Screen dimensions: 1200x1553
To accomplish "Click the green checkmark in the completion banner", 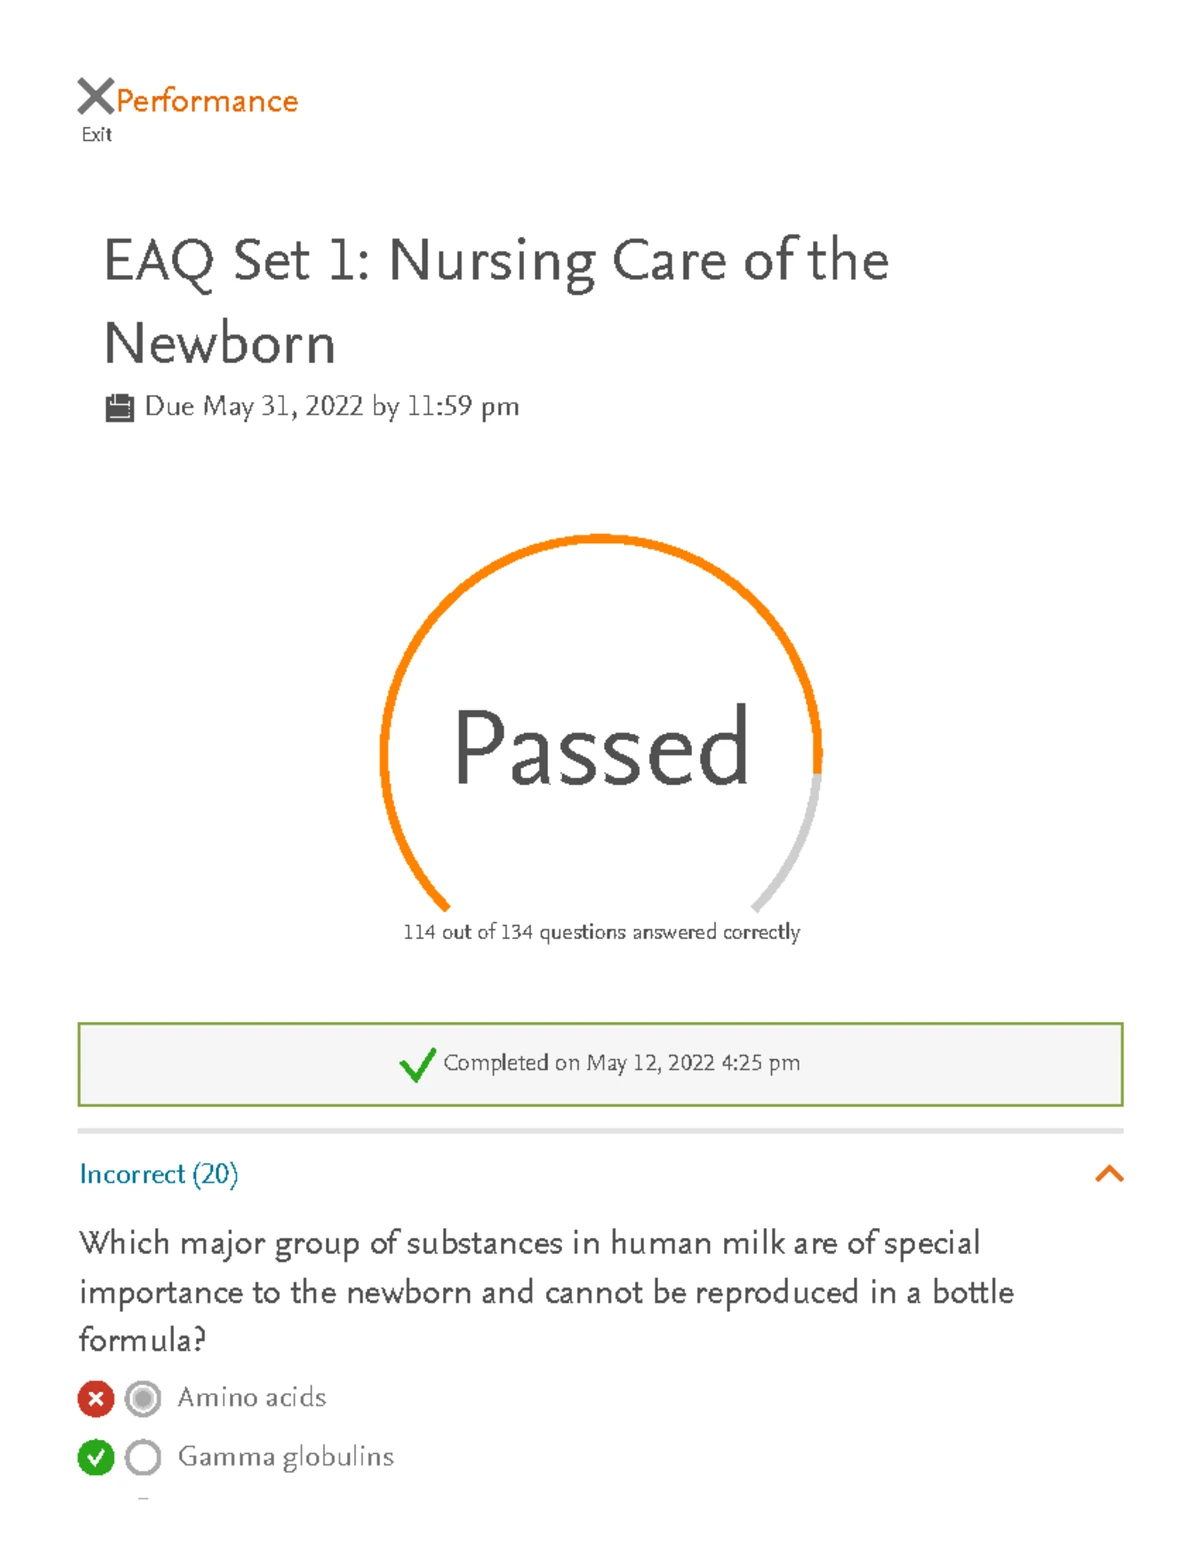I will coord(417,1063).
